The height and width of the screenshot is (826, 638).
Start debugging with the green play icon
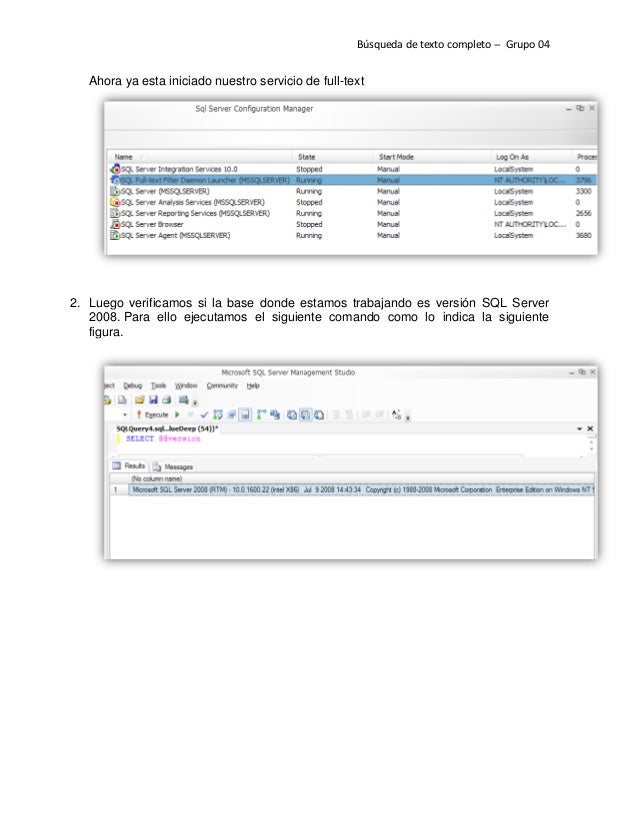point(177,415)
